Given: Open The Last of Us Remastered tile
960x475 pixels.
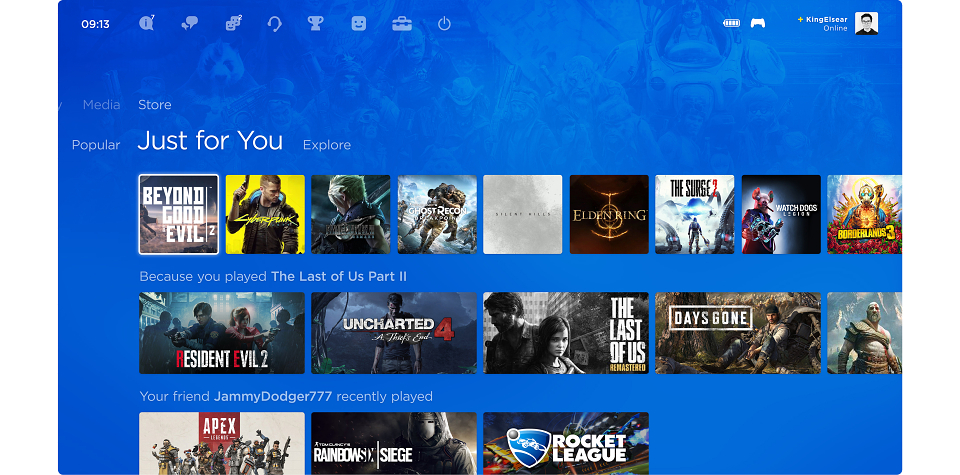Looking at the screenshot, I should pyautogui.click(x=566, y=333).
